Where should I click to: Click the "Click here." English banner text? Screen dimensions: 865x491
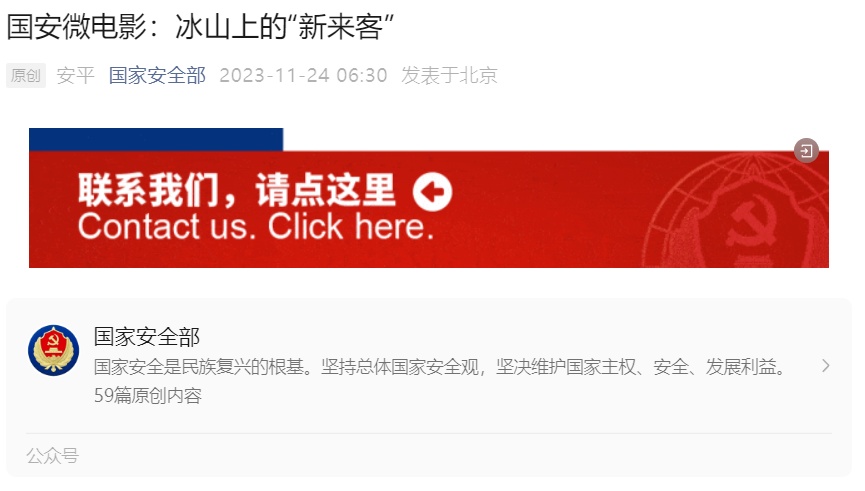pos(351,226)
